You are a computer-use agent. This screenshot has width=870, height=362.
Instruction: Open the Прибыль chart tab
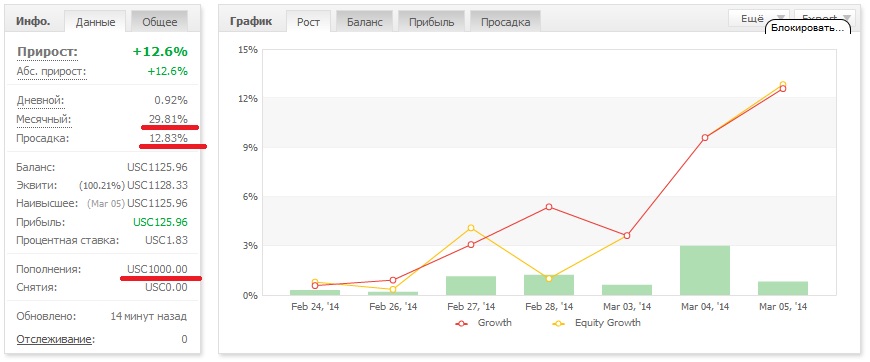[x=432, y=22]
